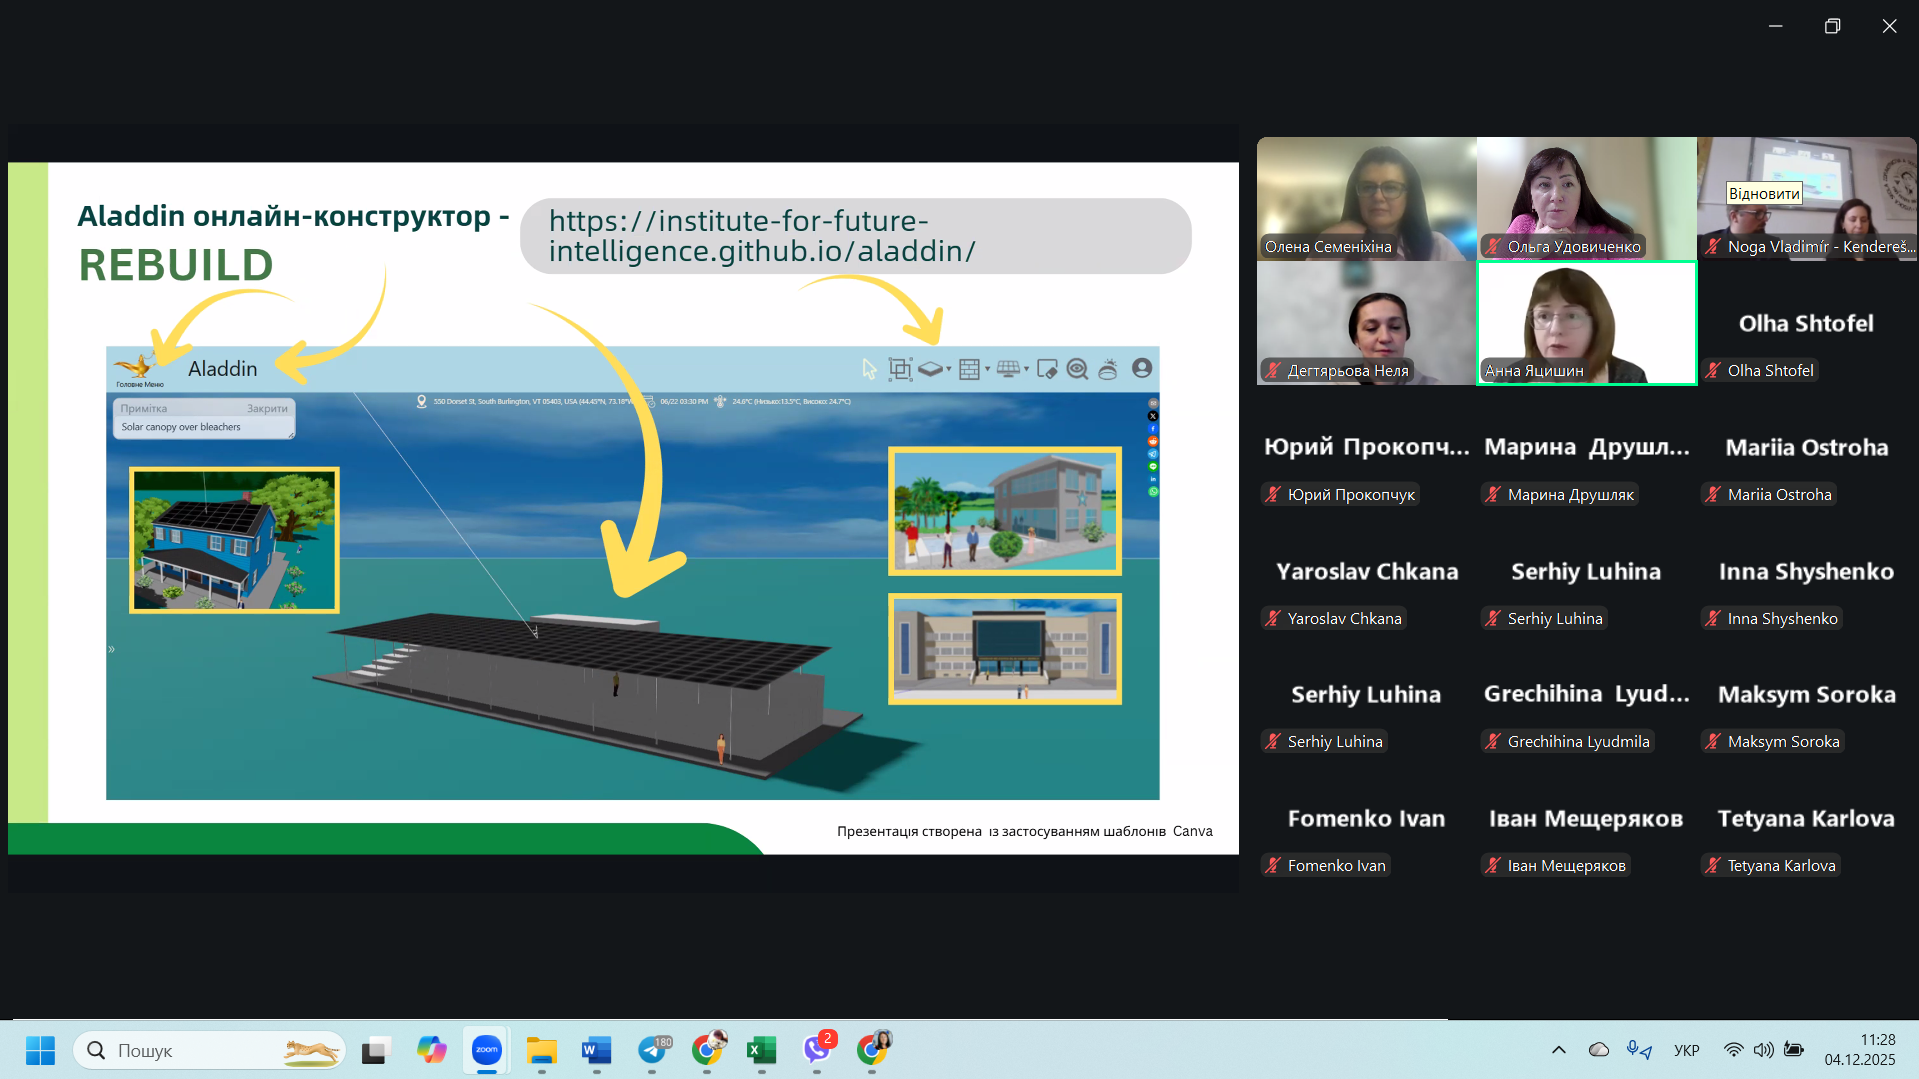Image resolution: width=1919 pixels, height=1079 pixels.
Task: Open the УКР language switcher in system tray
Action: (x=1686, y=1050)
